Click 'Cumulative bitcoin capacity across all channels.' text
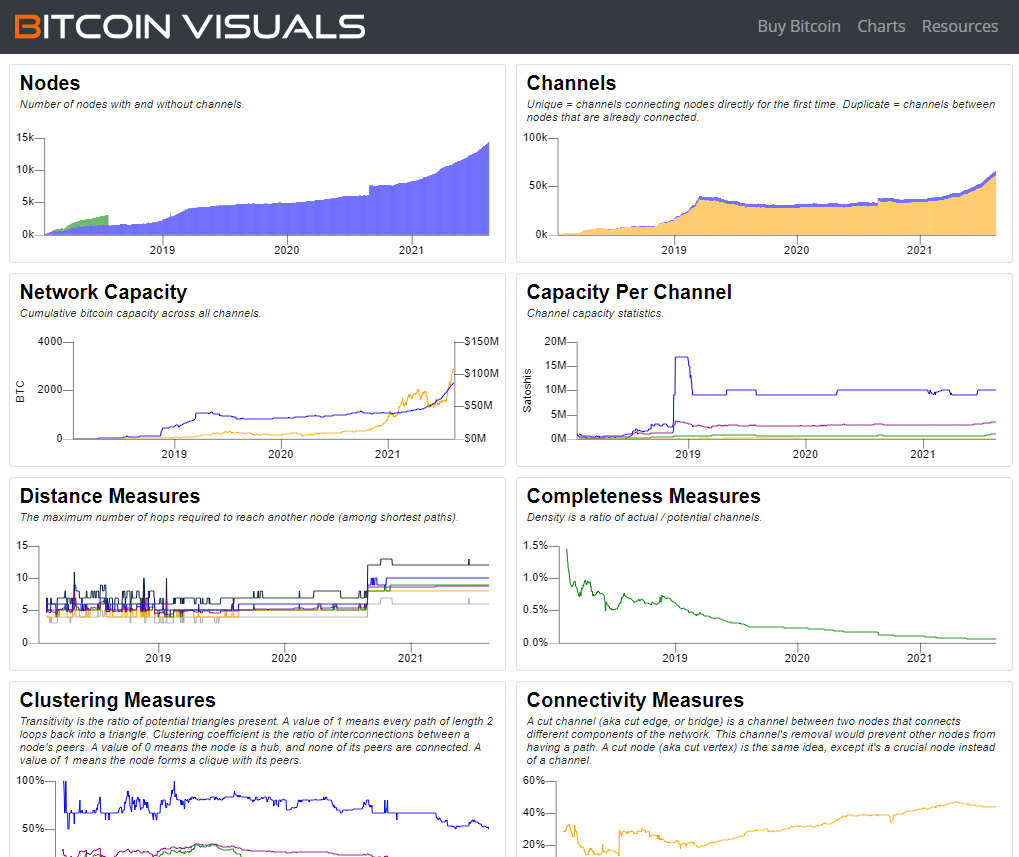The width and height of the screenshot is (1019, 857). 140,314
